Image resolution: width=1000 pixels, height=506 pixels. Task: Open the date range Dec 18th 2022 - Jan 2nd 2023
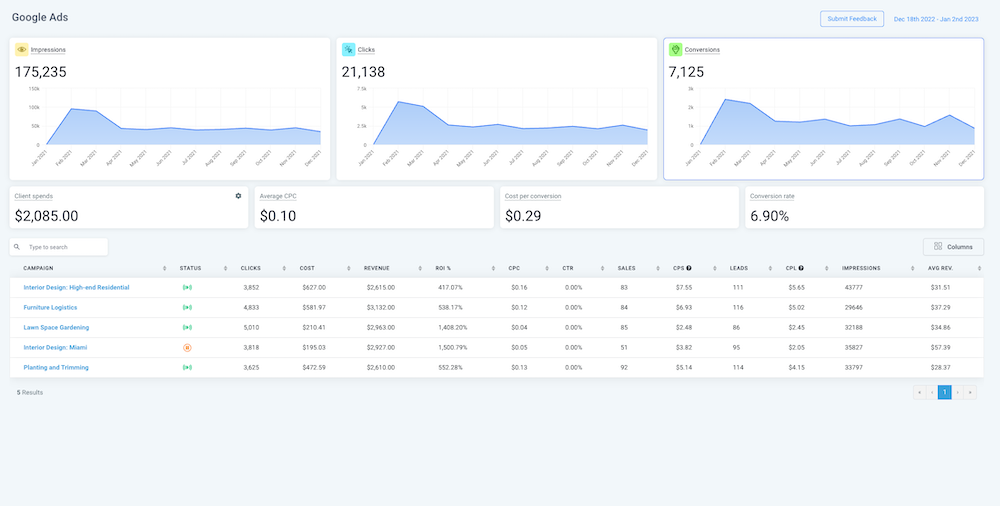pos(936,19)
